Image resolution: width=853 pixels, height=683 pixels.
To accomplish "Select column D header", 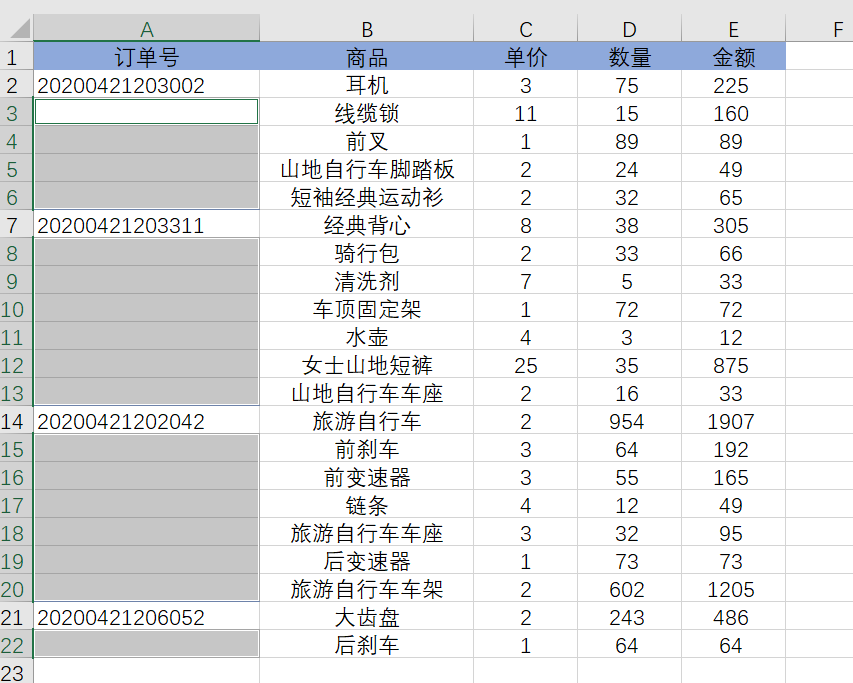I will pos(629,28).
